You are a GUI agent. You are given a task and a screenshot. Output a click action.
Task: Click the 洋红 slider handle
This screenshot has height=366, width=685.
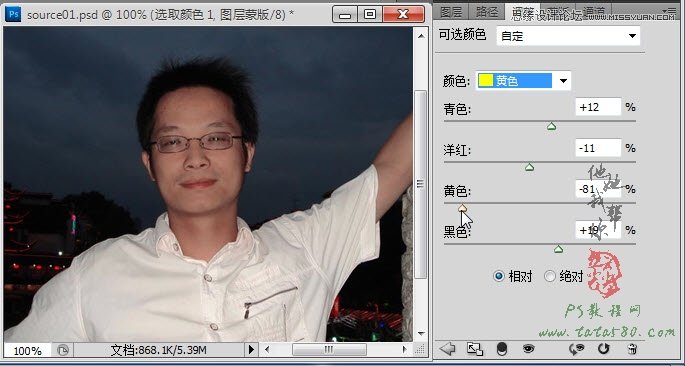click(529, 167)
